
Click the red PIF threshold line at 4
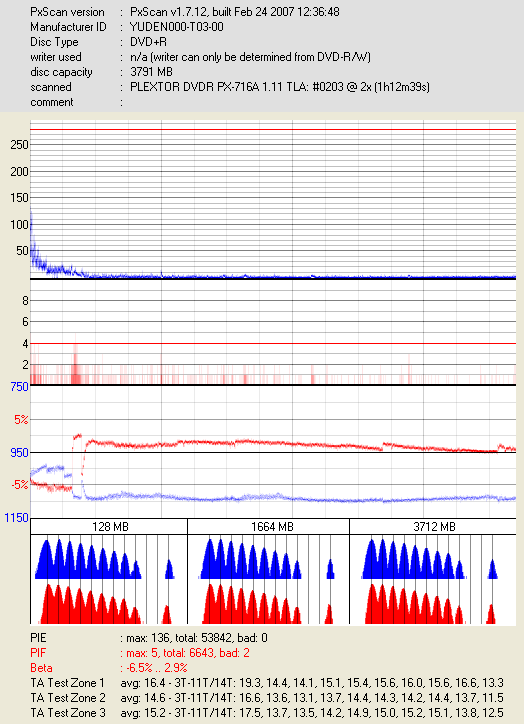pos(273,344)
